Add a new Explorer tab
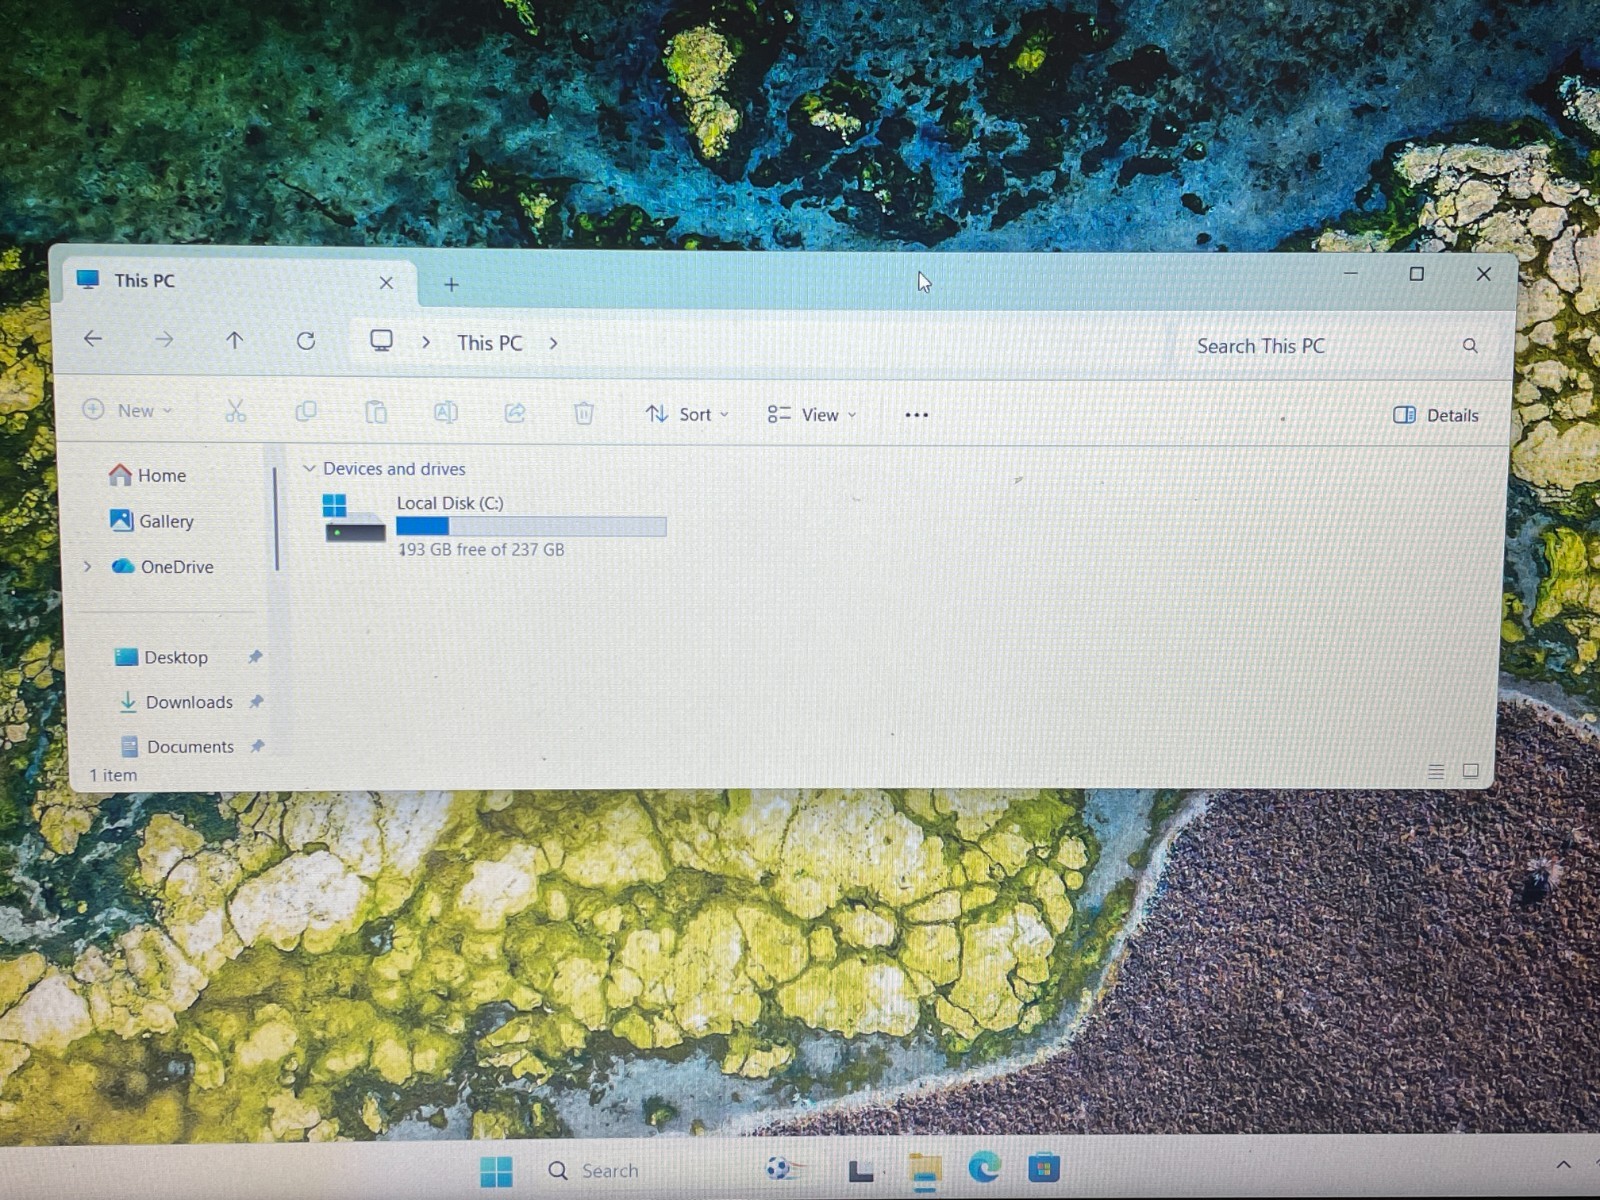 point(451,285)
